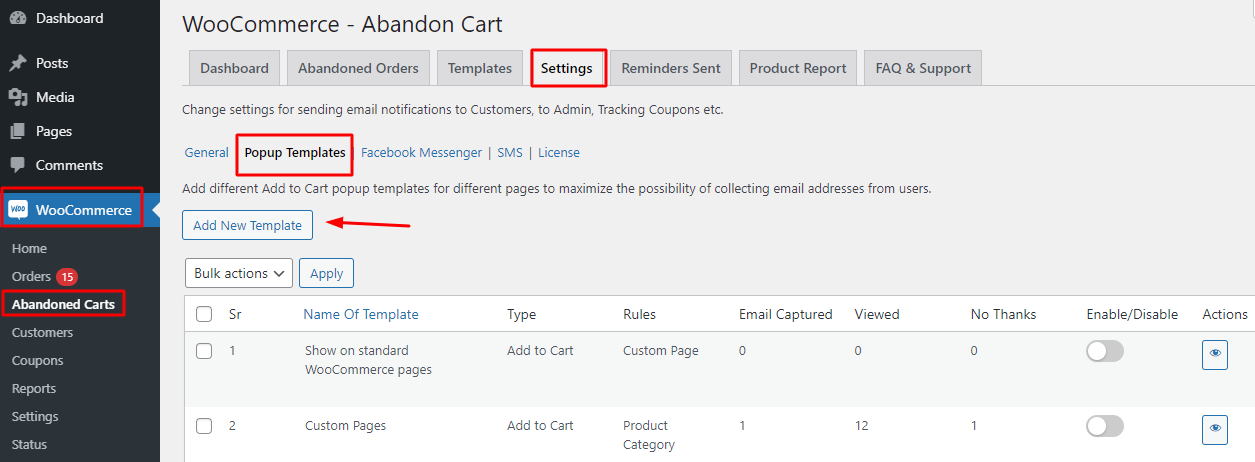Open Posts in admin sidebar
1255x462 pixels.
pos(52,63)
